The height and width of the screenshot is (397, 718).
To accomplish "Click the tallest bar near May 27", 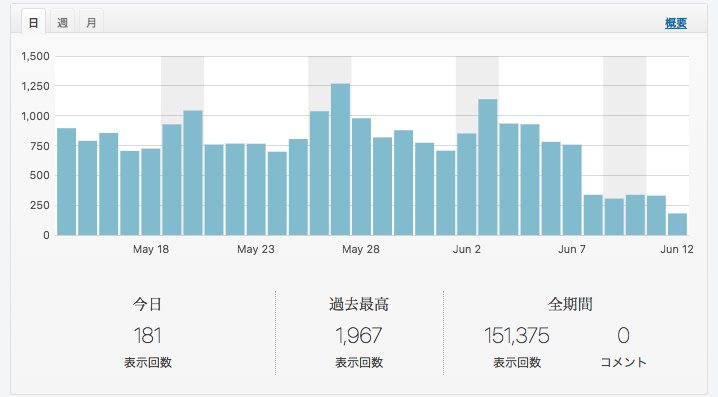I will click(340, 159).
